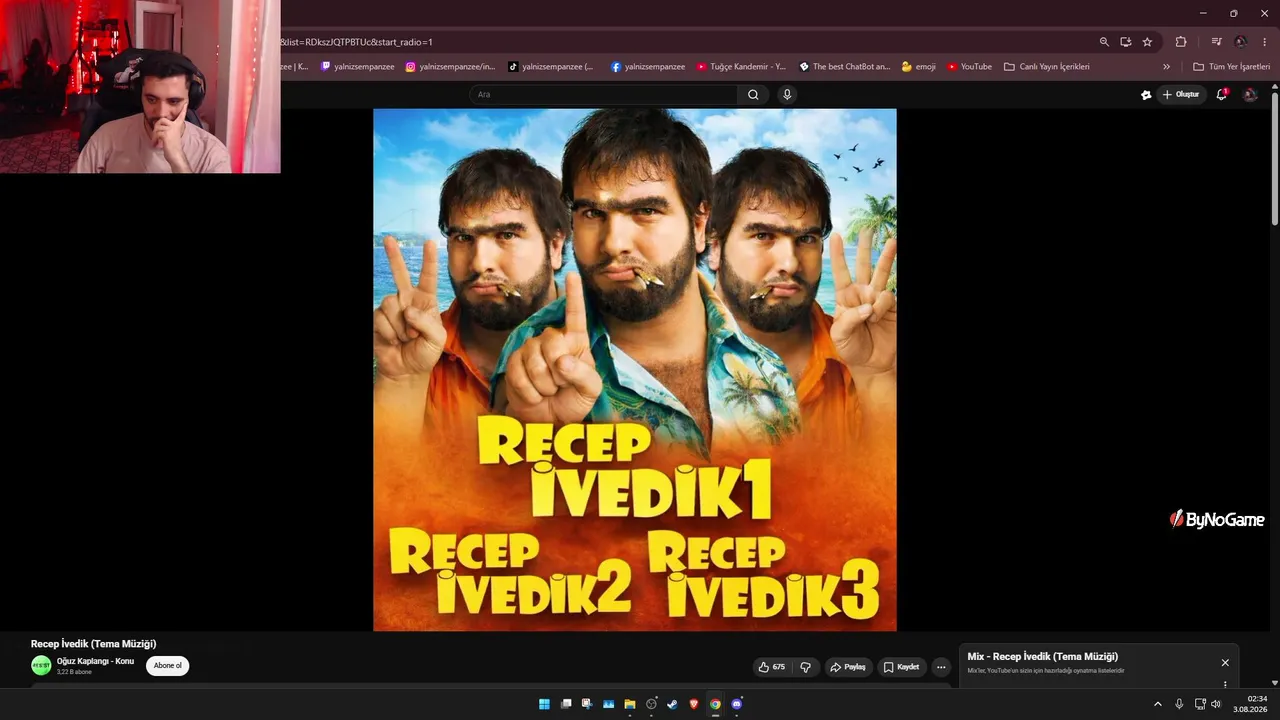Open The best ChatBot bookmark
Image resolution: width=1280 pixels, height=720 pixels.
tap(845, 67)
